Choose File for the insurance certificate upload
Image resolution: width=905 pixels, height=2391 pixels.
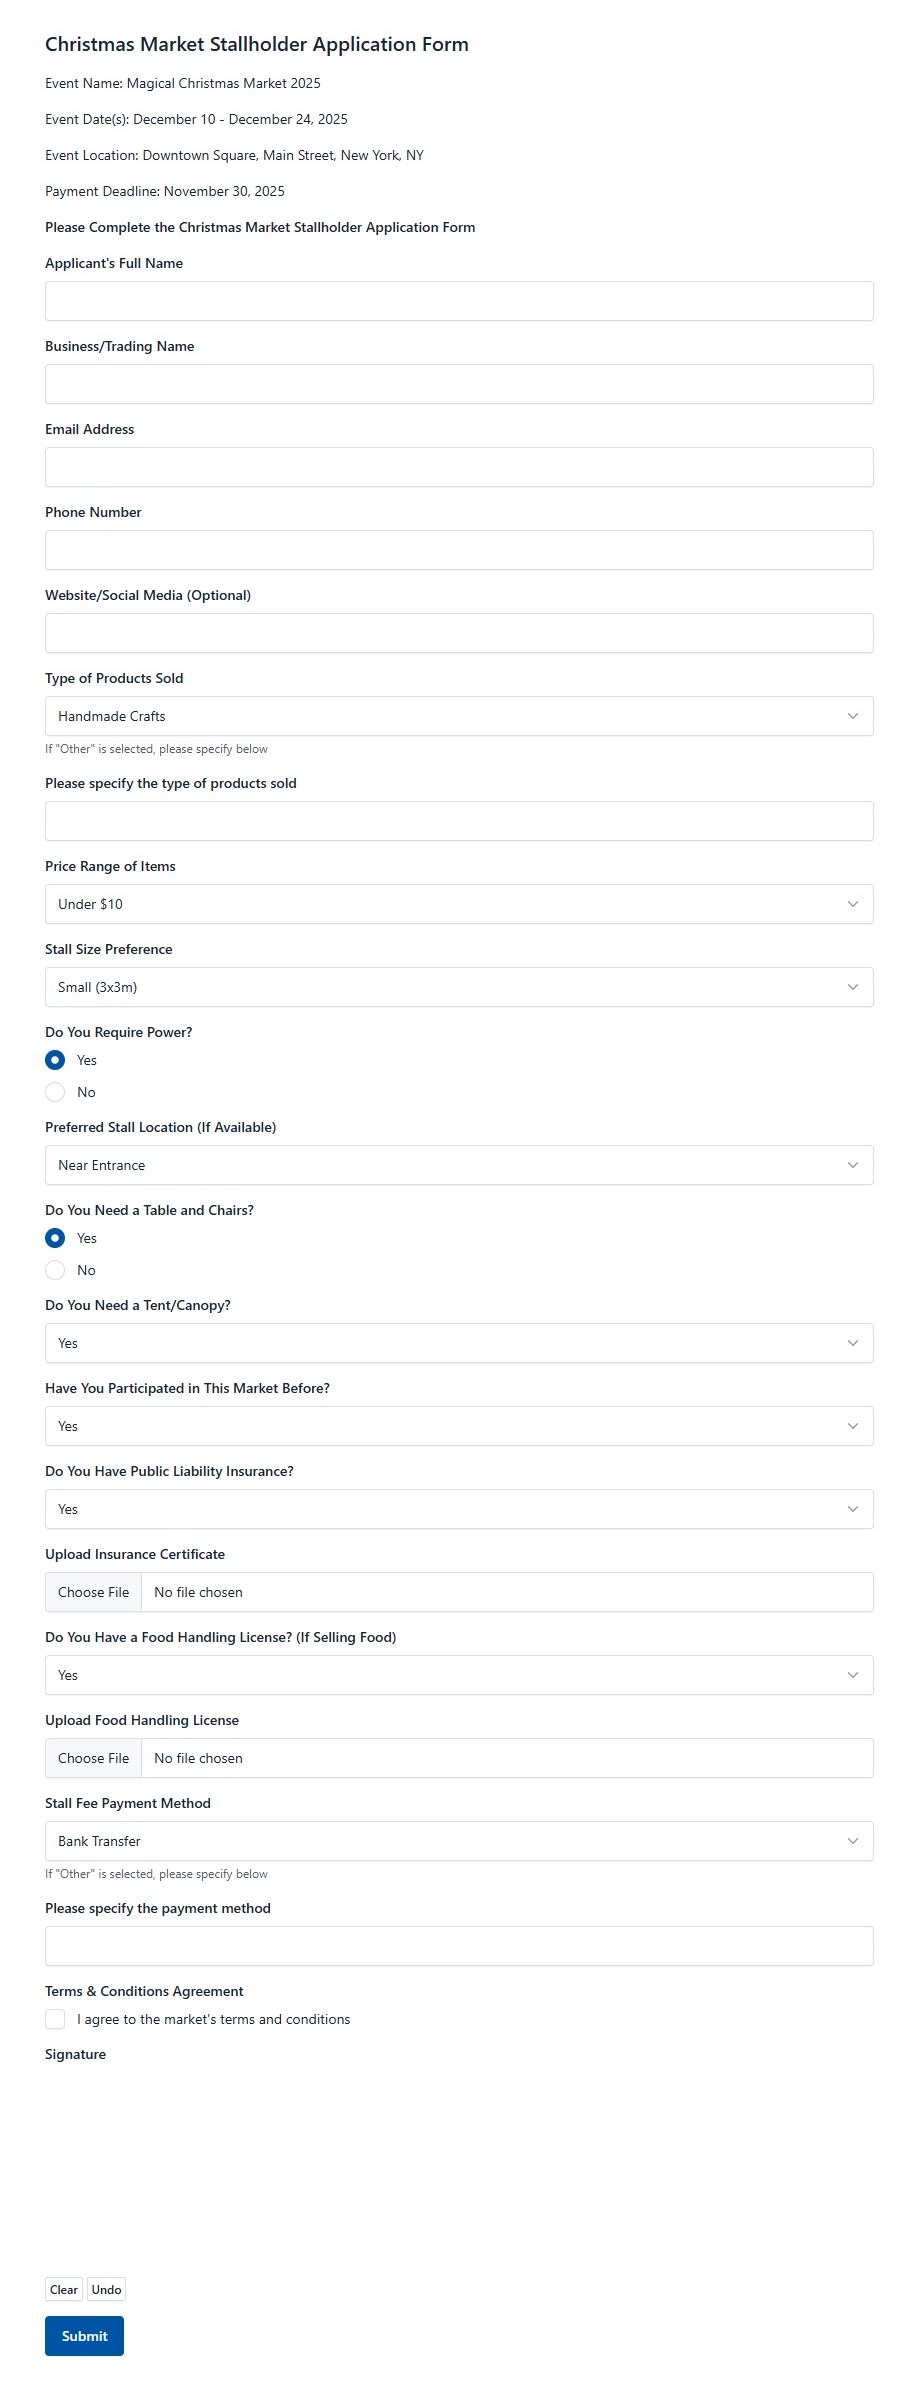tap(94, 1592)
